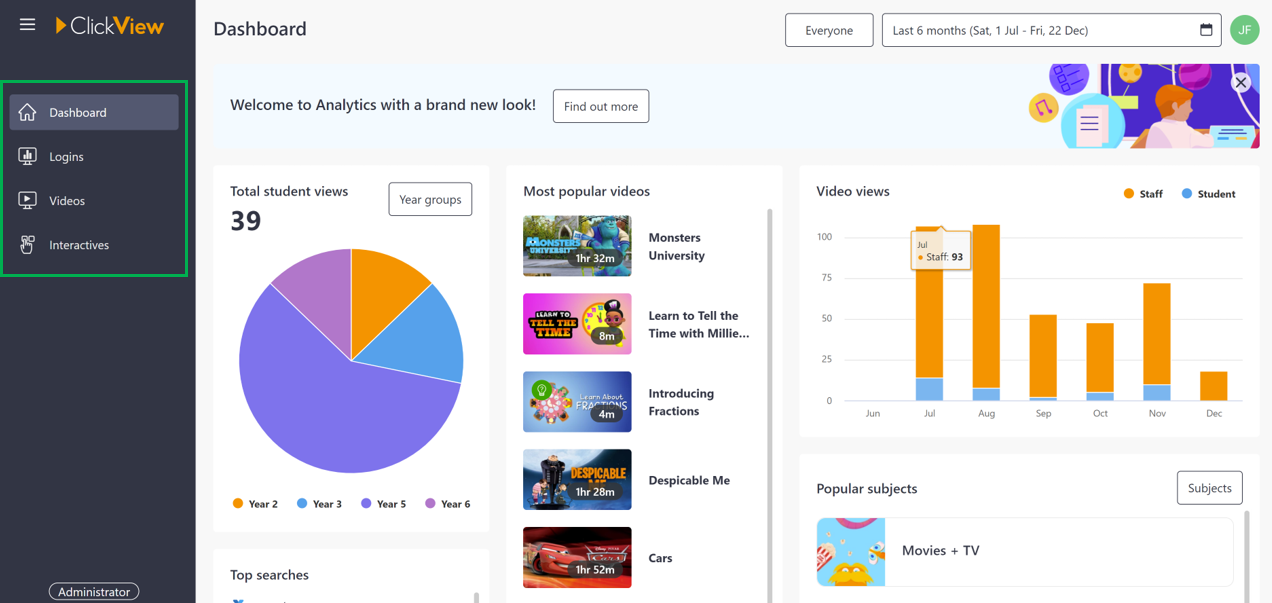Click the Popular subjects scrollbar

(x=1247, y=555)
